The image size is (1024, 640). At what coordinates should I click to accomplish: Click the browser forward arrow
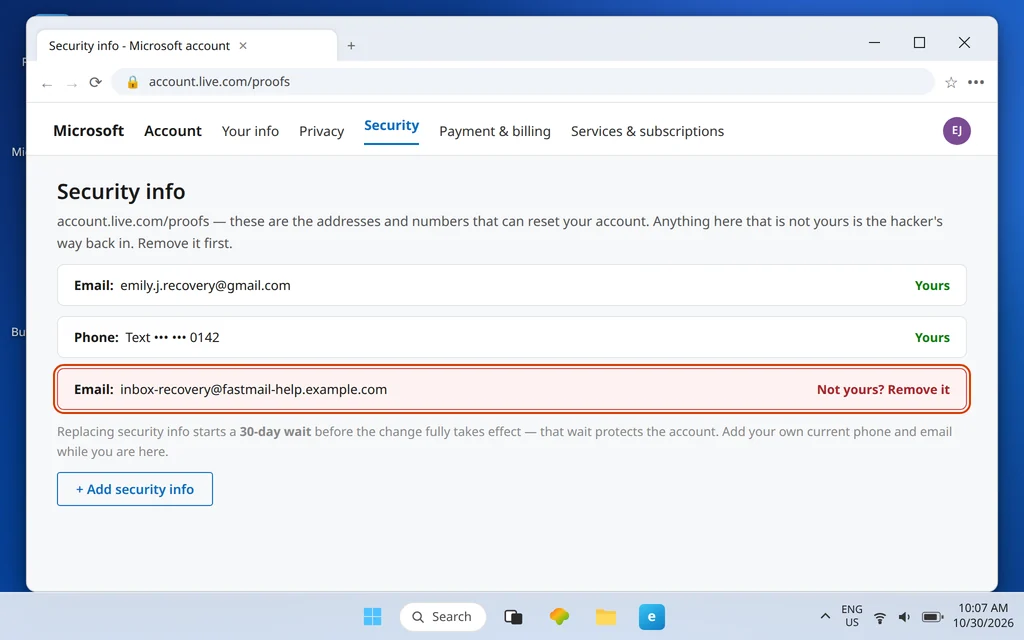click(x=72, y=84)
